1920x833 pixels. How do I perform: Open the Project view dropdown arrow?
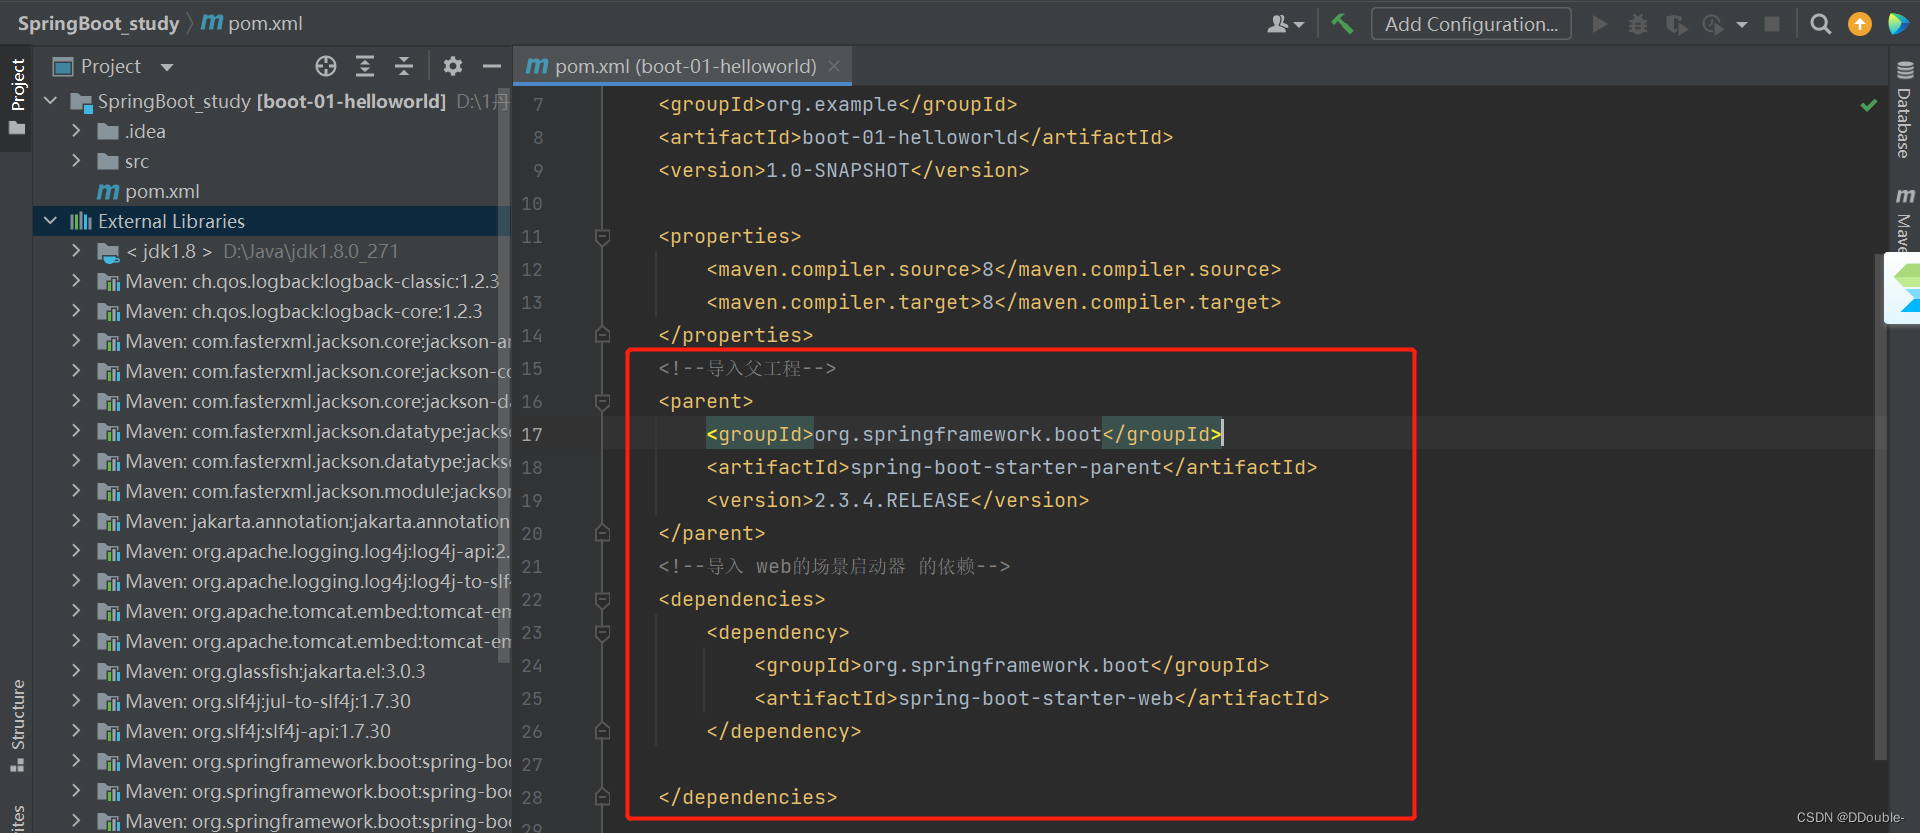[x=167, y=67]
